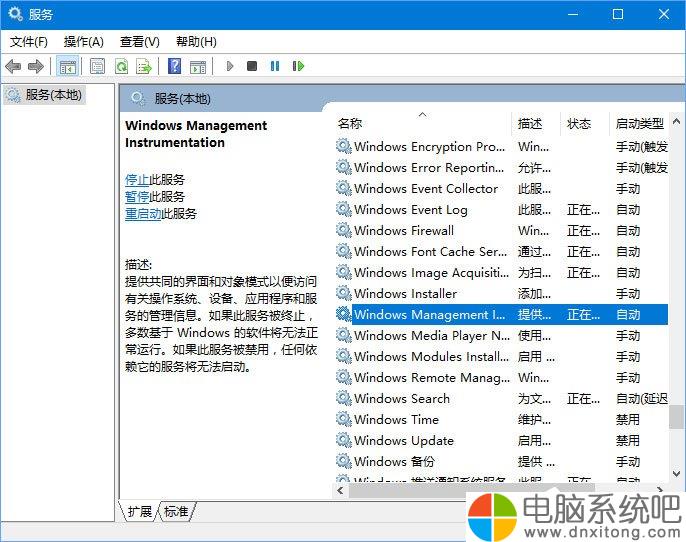Click the gear icon of Windows Update
This screenshot has width=686, height=542.
tap(343, 441)
